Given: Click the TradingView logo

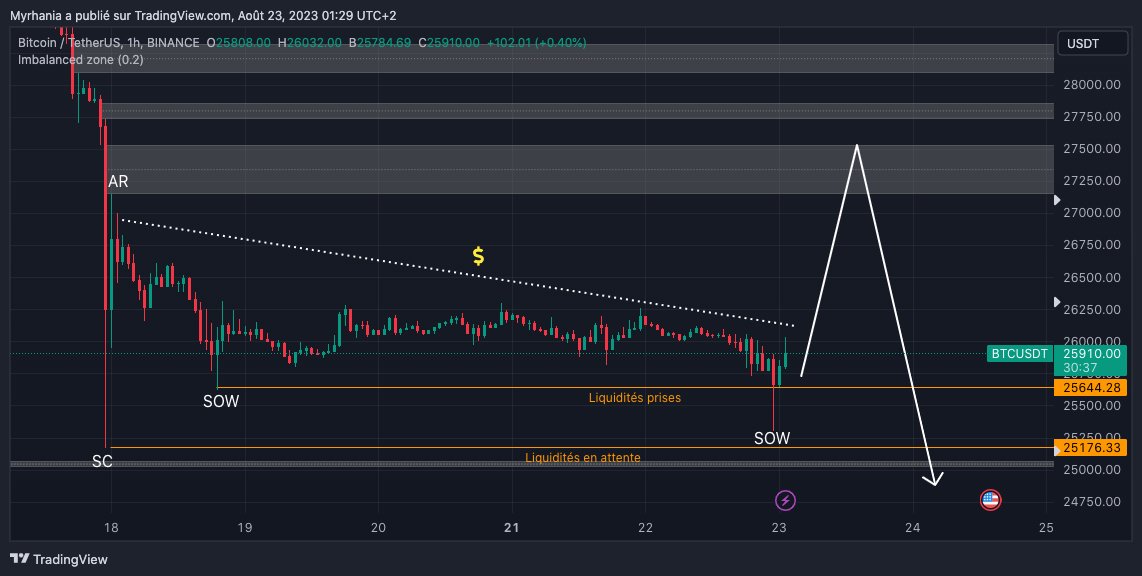Looking at the screenshot, I should (59, 559).
